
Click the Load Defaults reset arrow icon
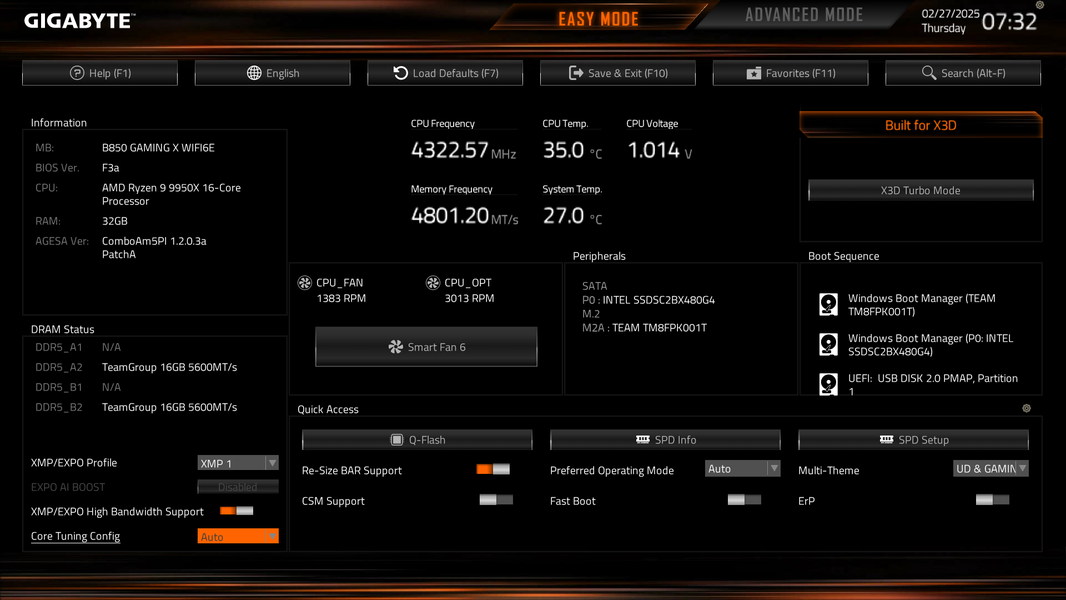pyautogui.click(x=400, y=73)
